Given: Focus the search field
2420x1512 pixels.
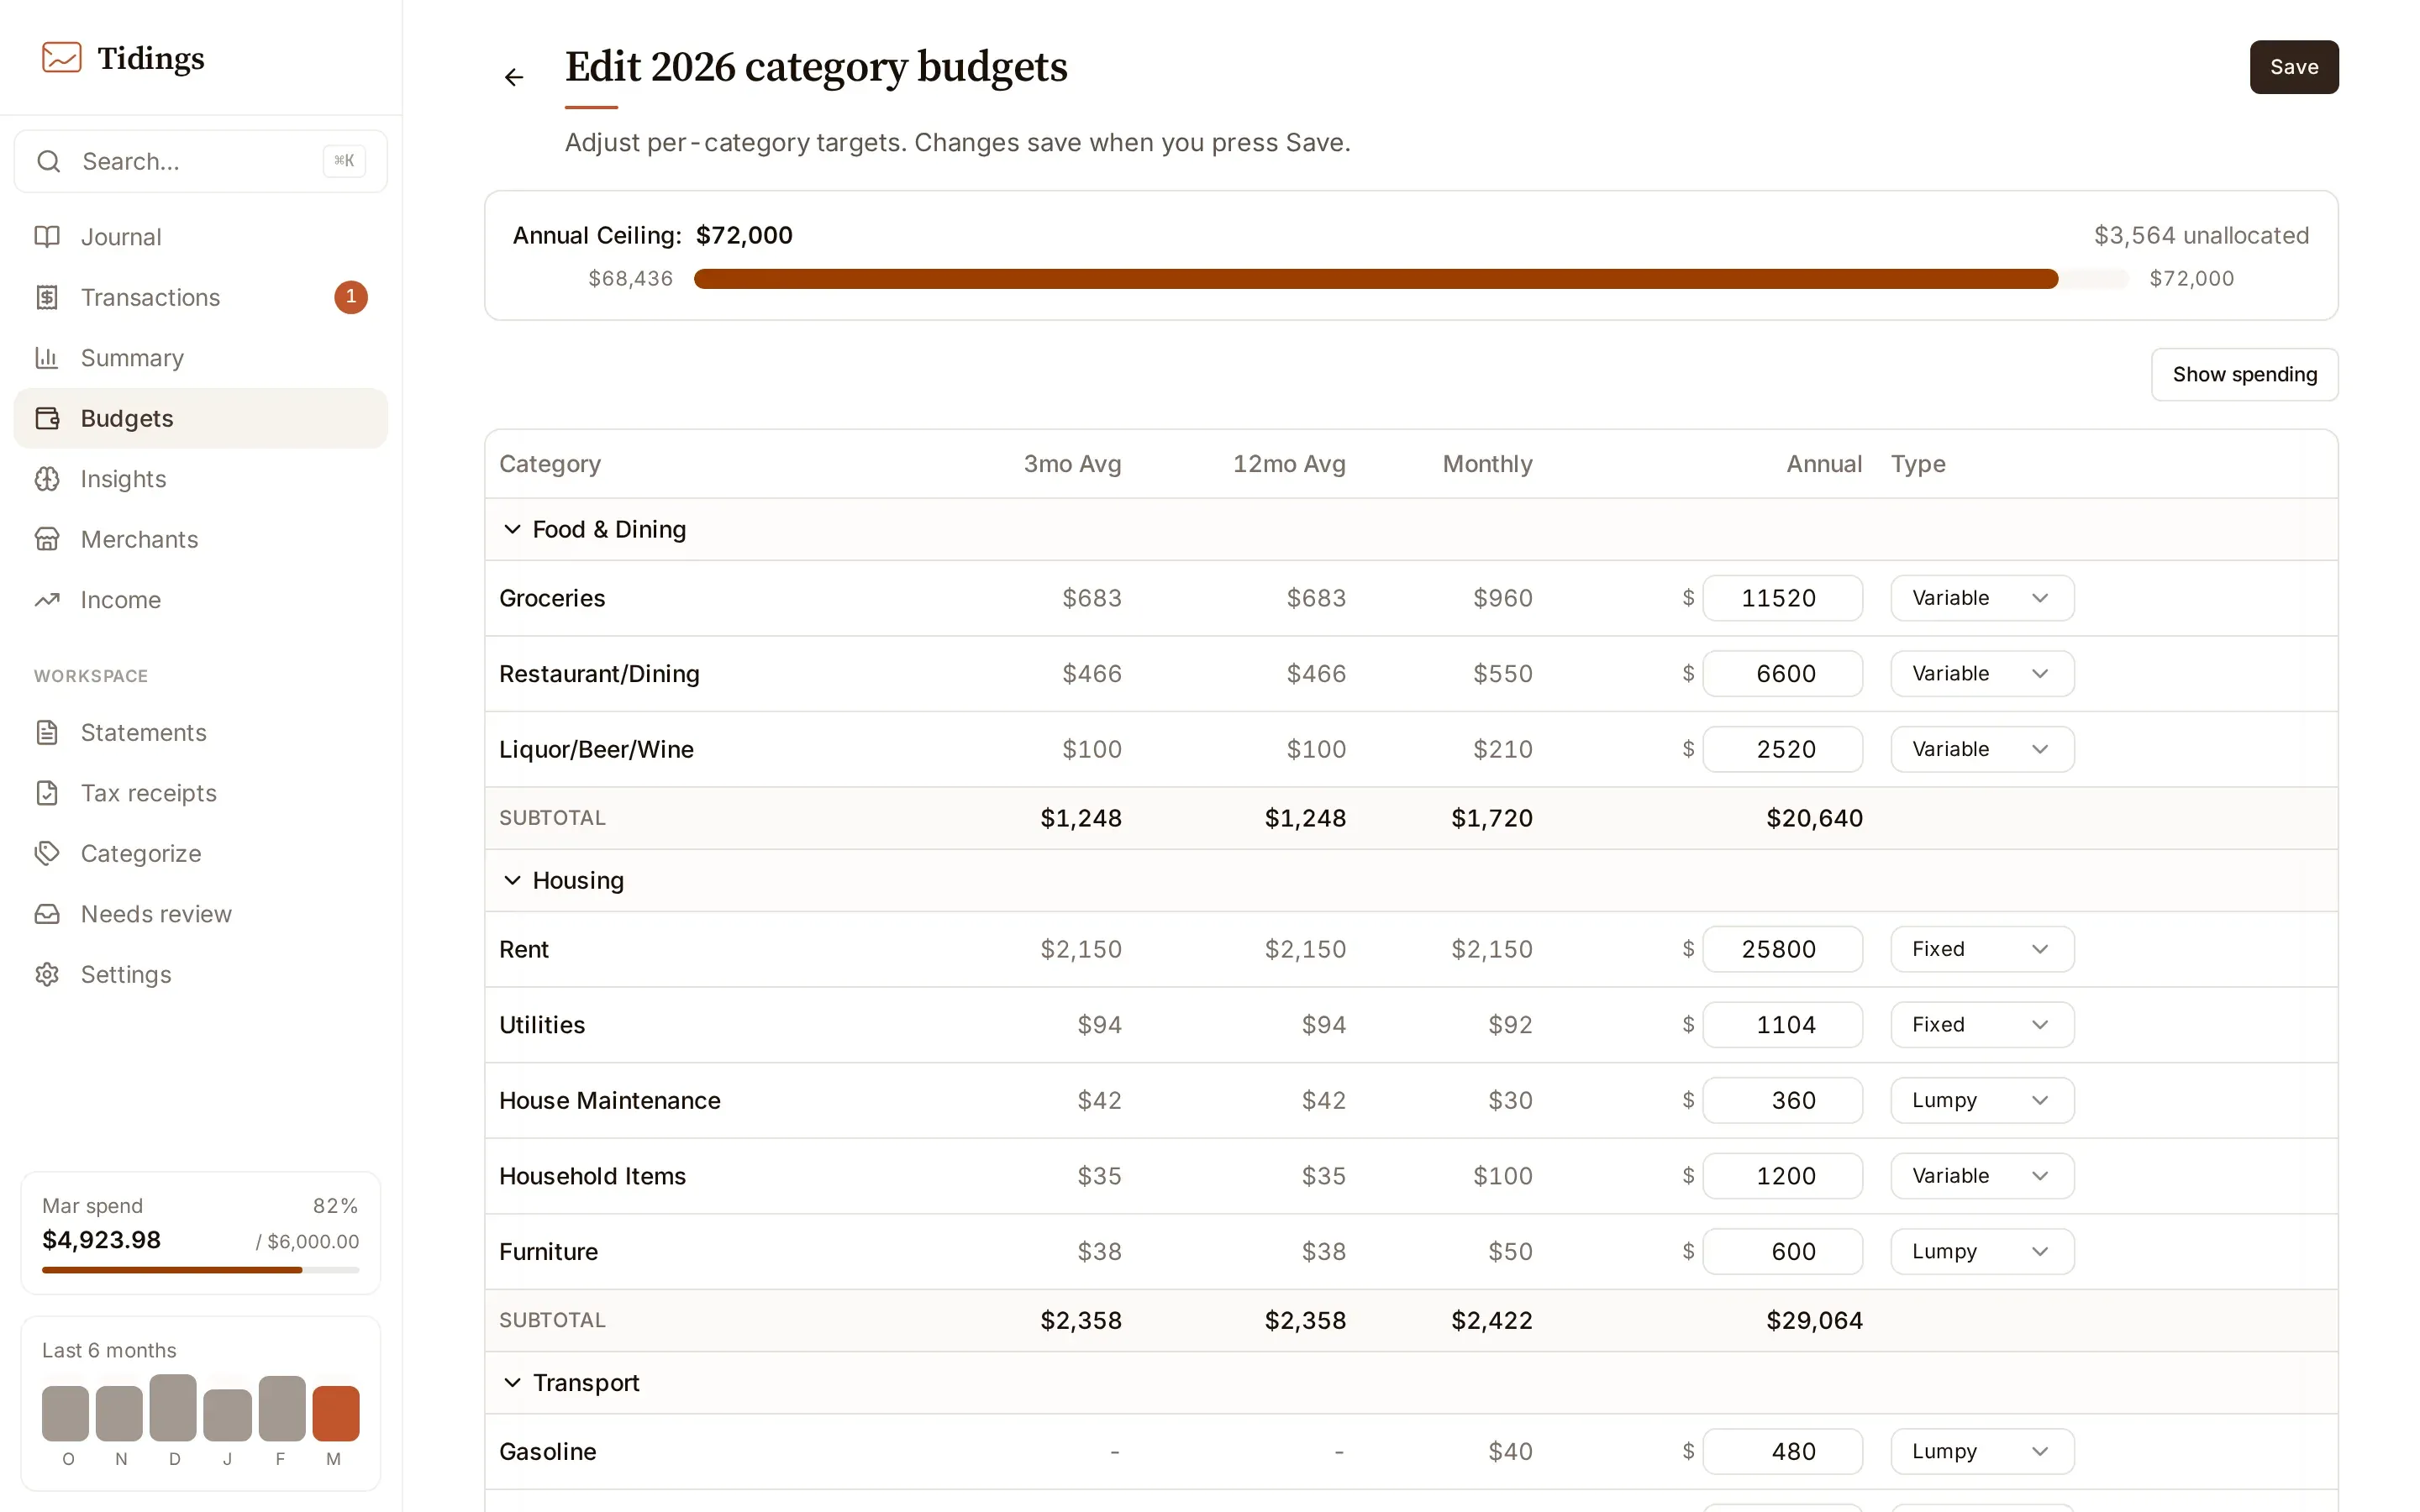Looking at the screenshot, I should pos(201,161).
